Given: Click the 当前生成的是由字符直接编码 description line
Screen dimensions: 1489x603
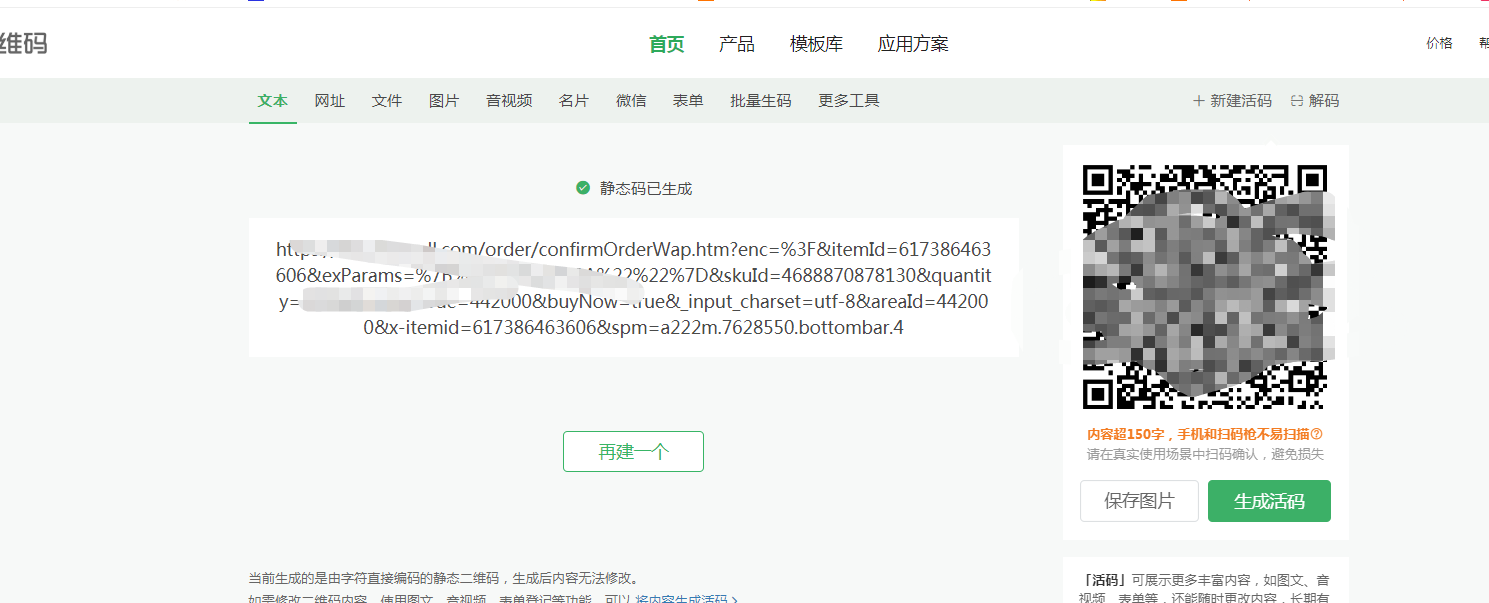Looking at the screenshot, I should (443, 578).
